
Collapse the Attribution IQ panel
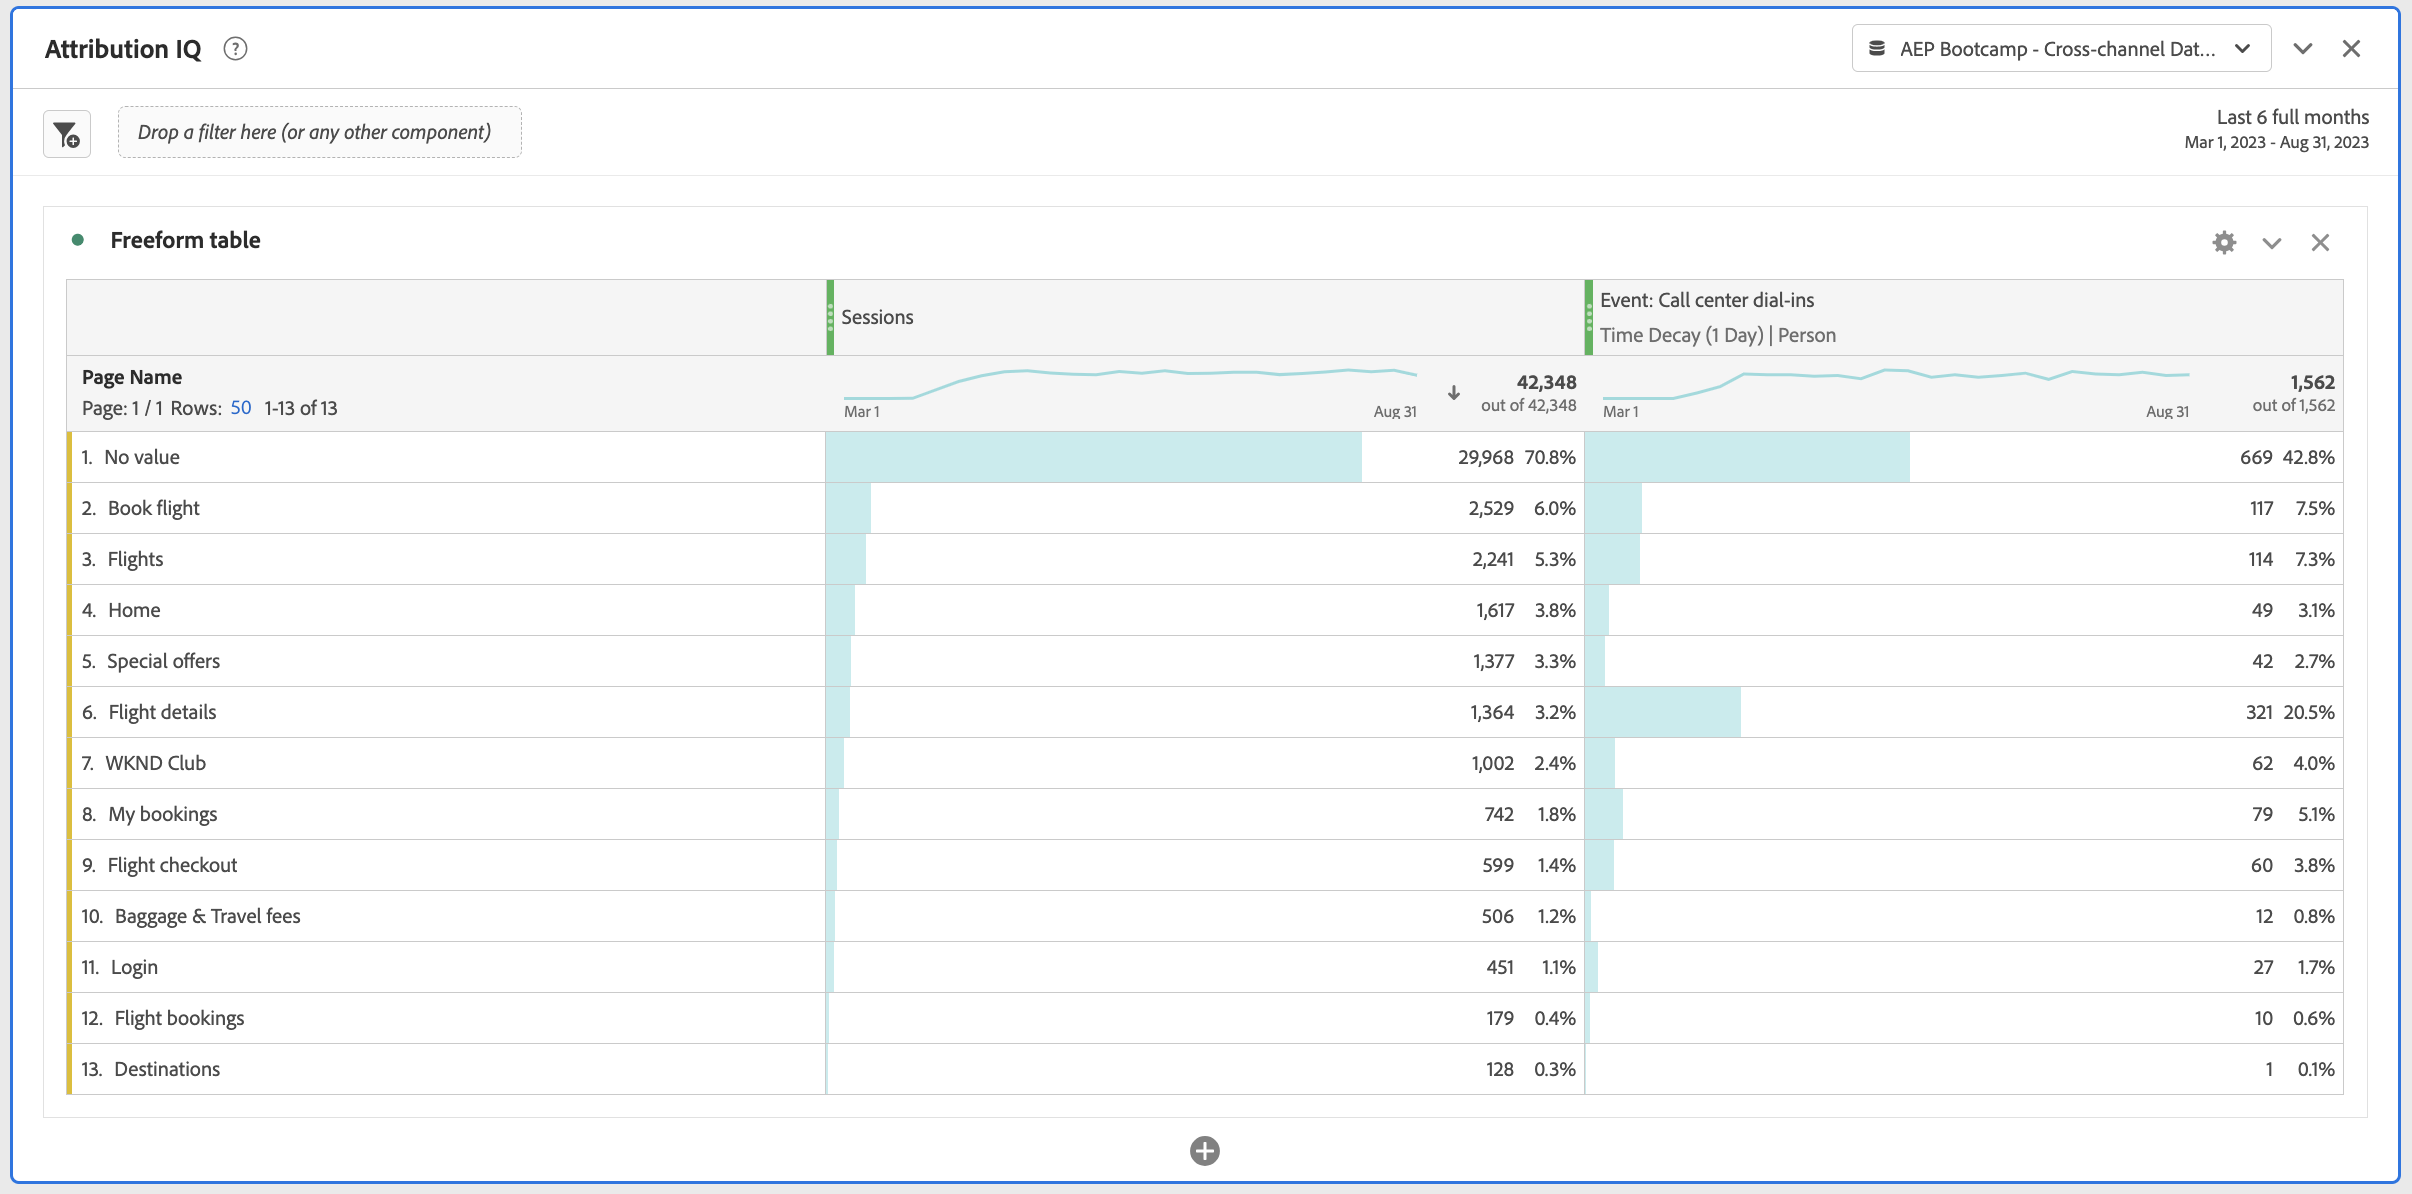coord(2303,49)
